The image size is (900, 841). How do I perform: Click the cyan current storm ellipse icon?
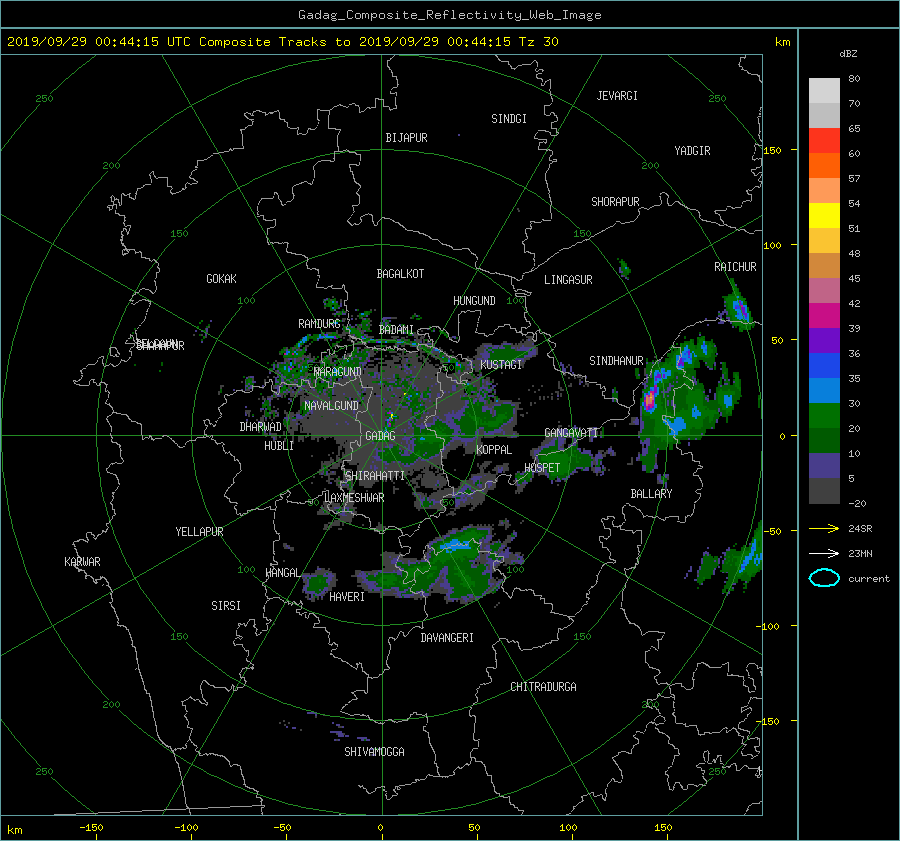point(824,578)
